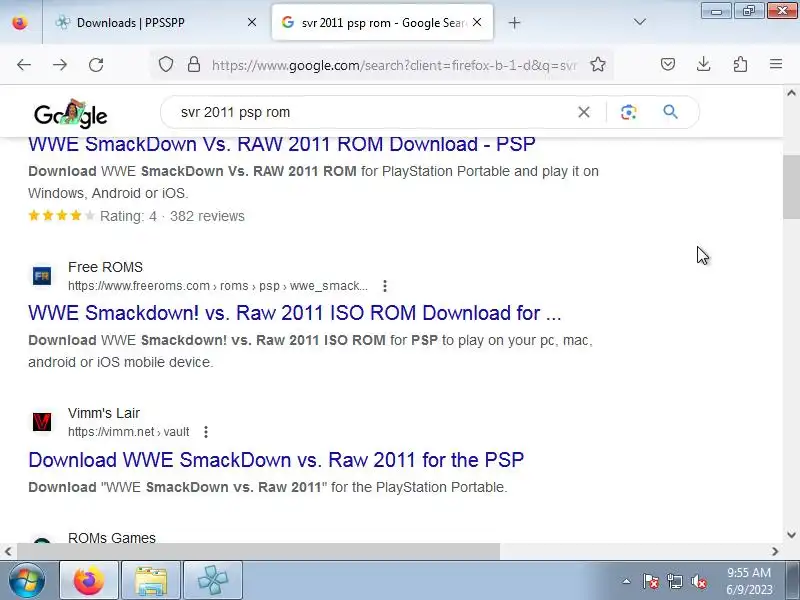800x600 pixels.
Task: Open Action Center flag icon
Action: [x=651, y=581]
